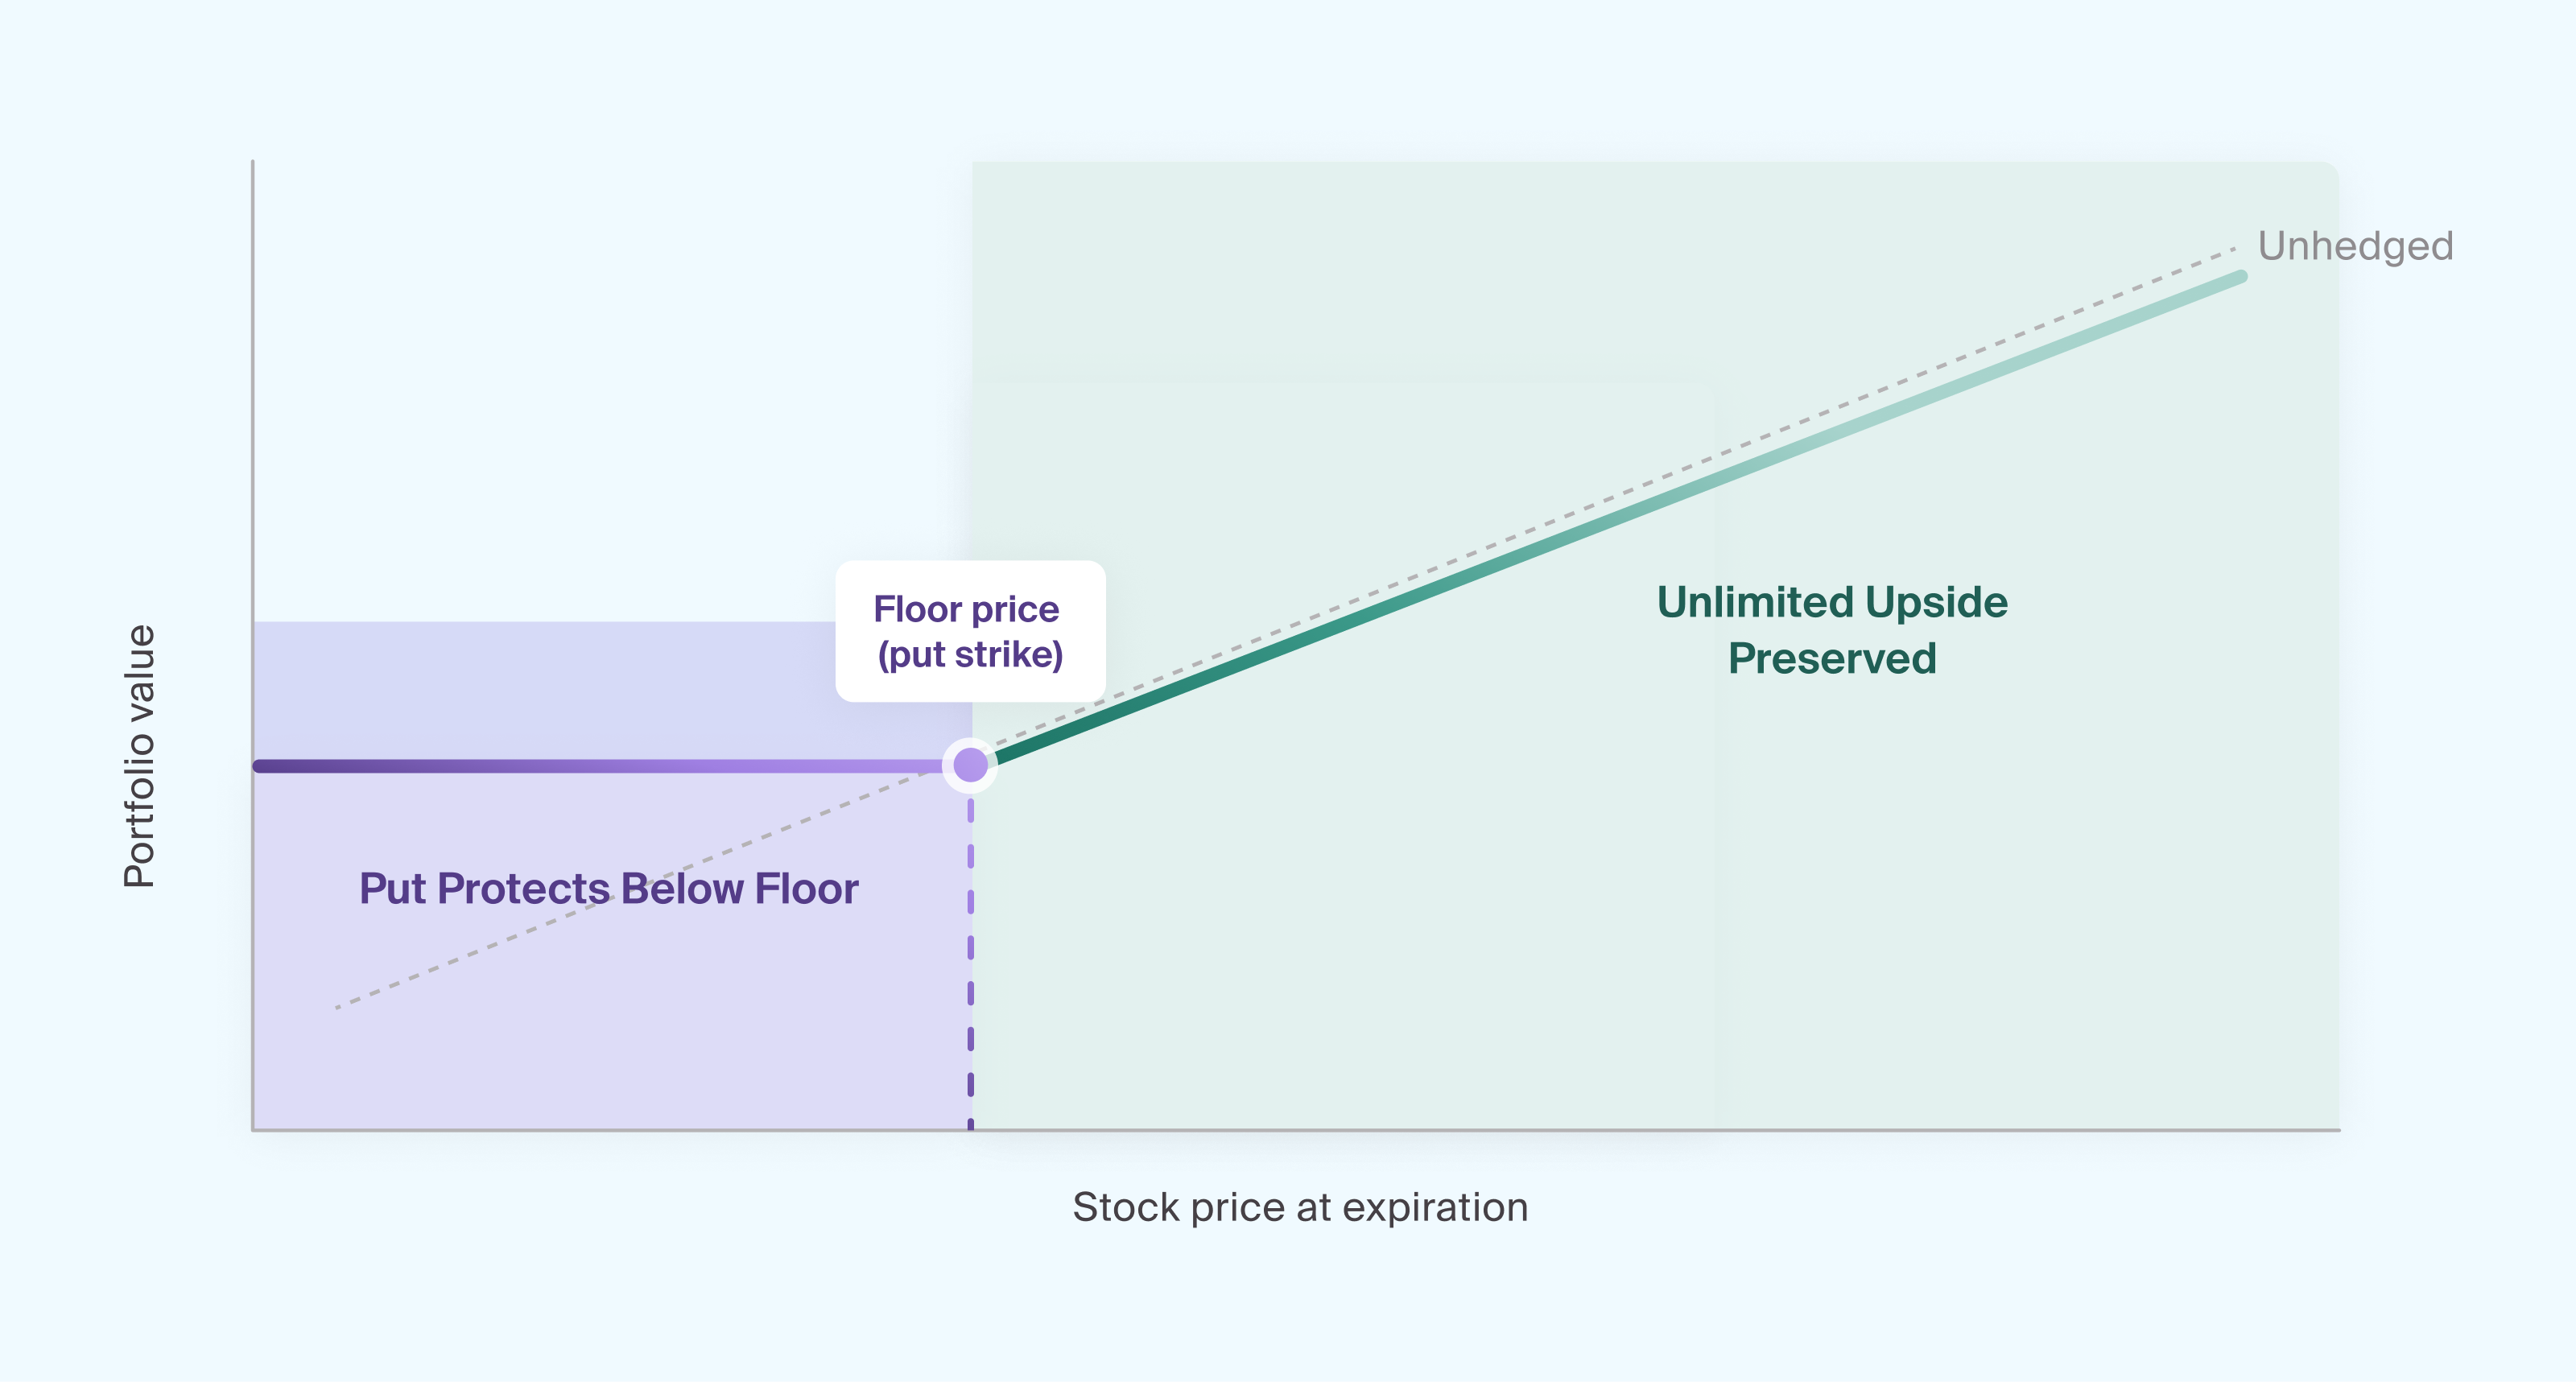Click the purple shaded protection region
2576x1382 pixels.
click(x=611, y=950)
